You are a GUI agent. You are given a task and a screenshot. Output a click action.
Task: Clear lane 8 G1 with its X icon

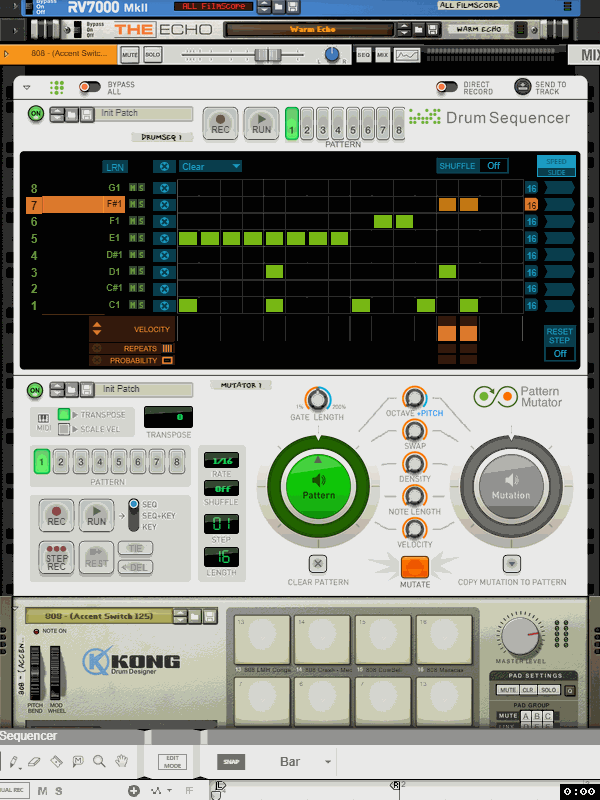tap(164, 188)
